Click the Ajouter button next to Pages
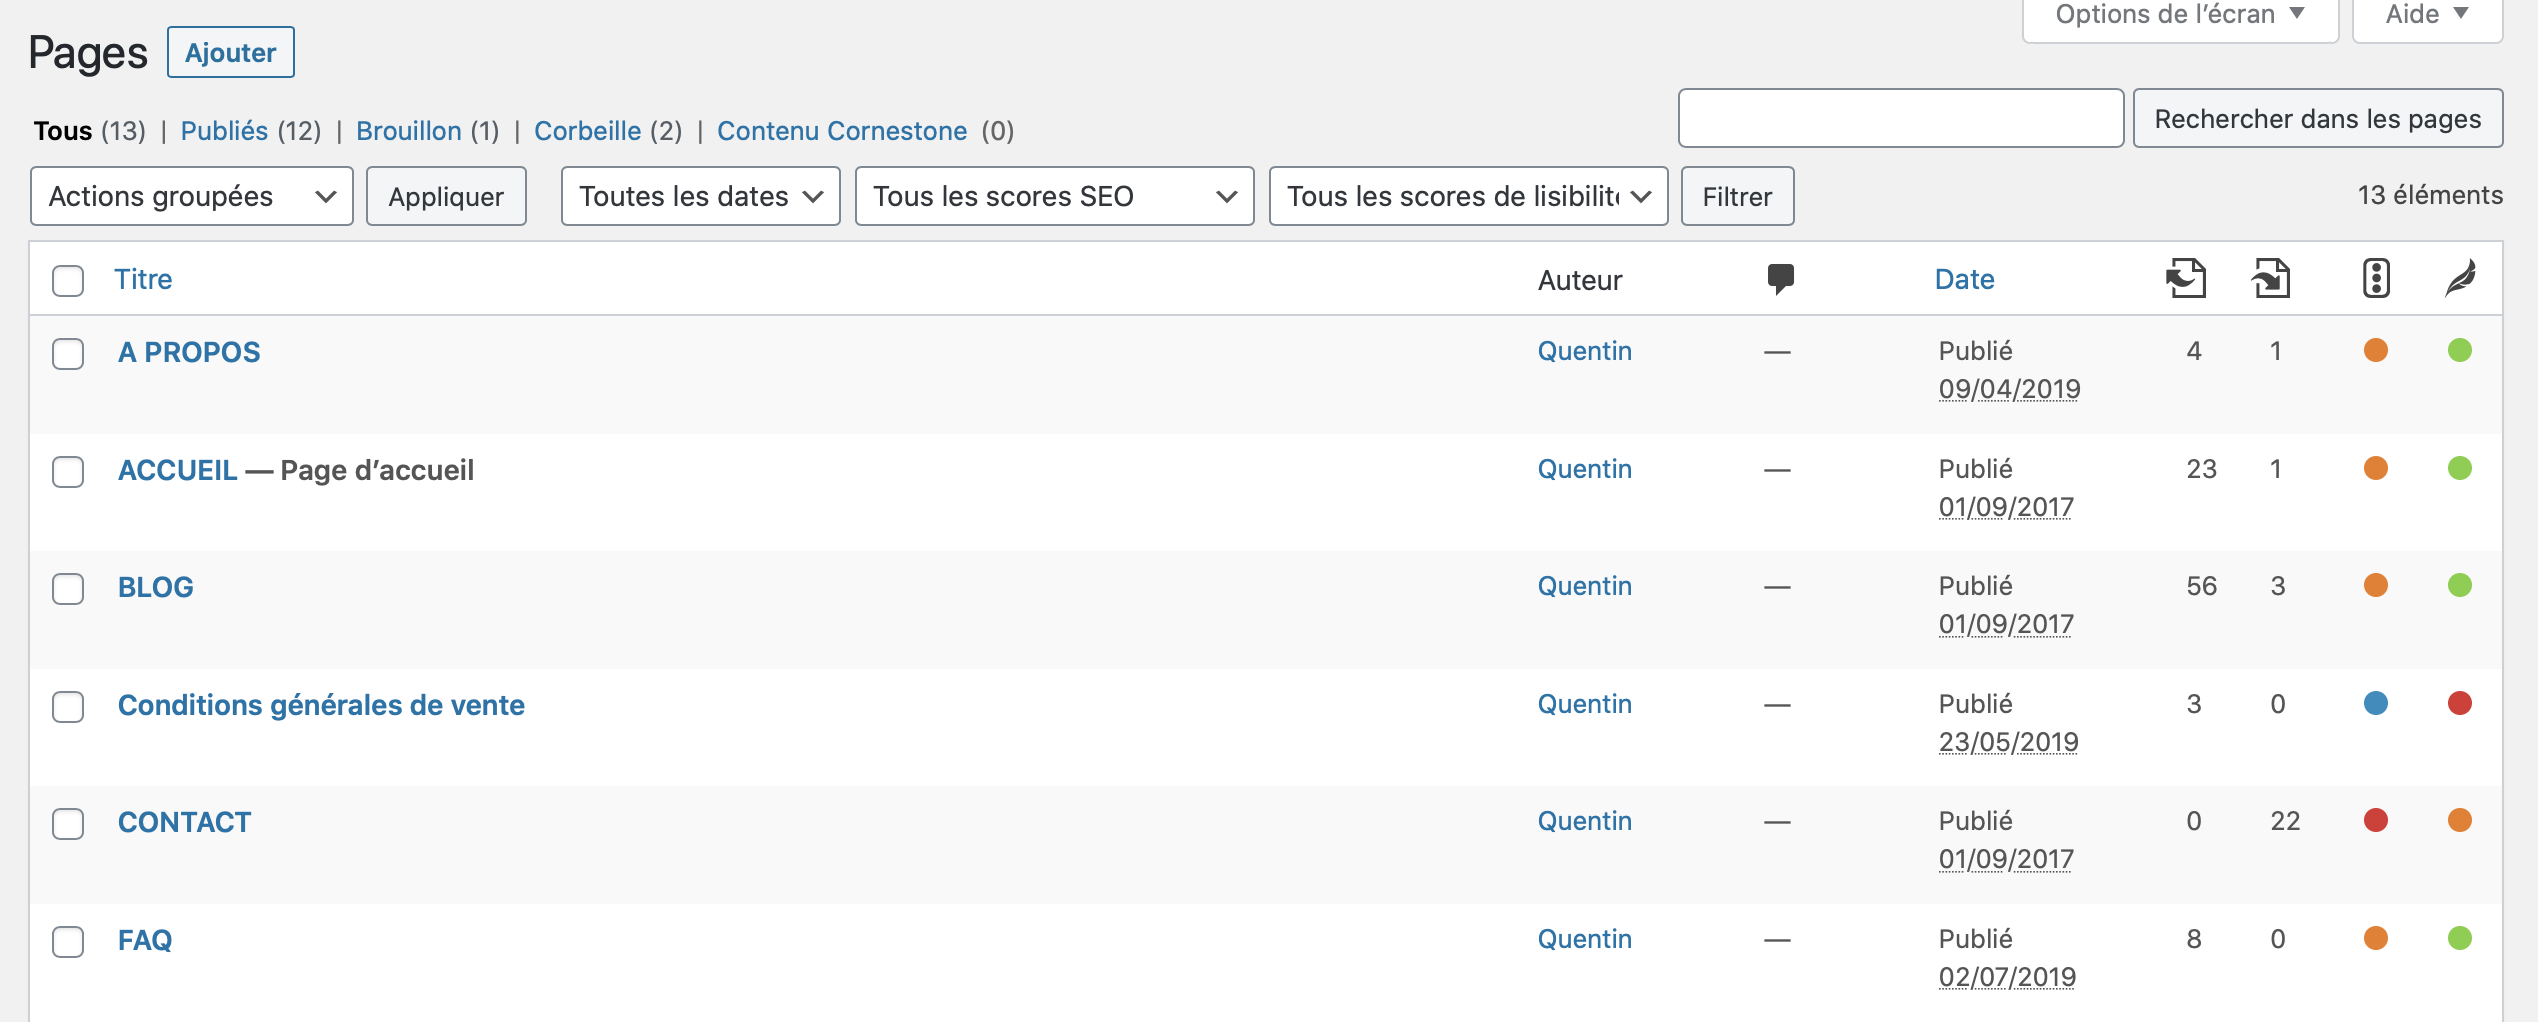Screen dimensions: 2538x1022 coord(231,52)
